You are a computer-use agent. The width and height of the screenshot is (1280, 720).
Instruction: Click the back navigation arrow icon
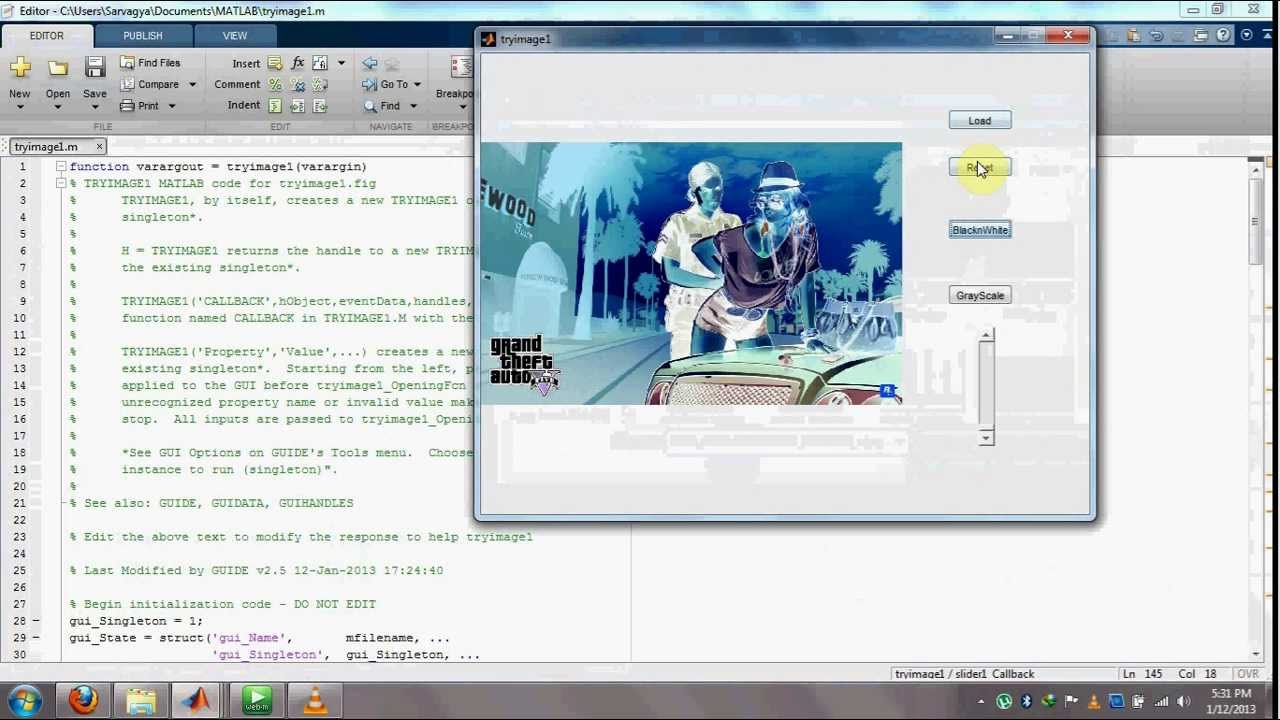pos(370,63)
